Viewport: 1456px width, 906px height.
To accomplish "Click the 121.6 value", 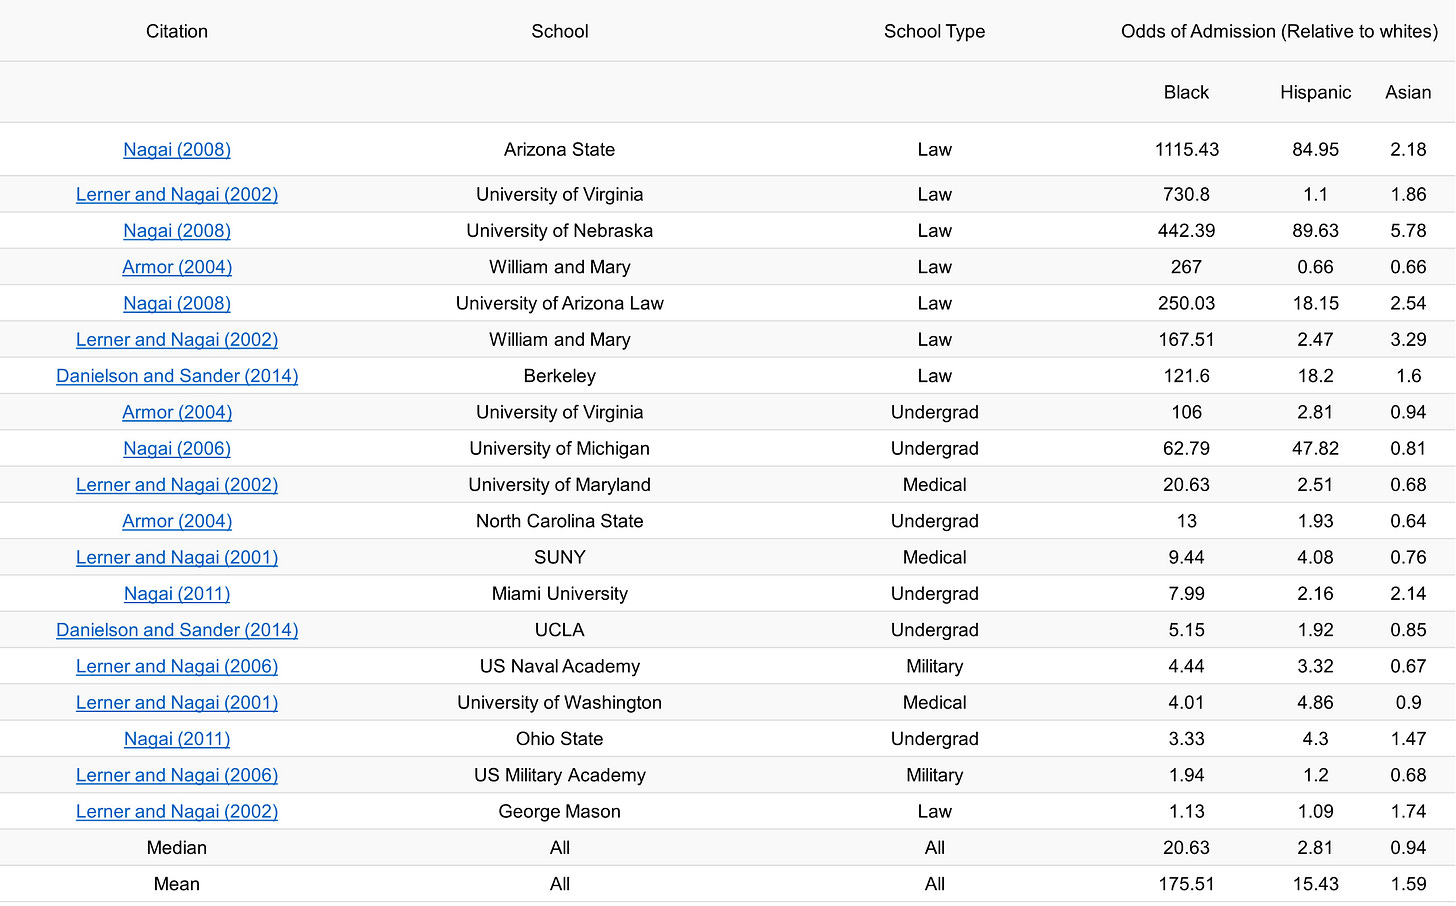I will (x=1186, y=376).
